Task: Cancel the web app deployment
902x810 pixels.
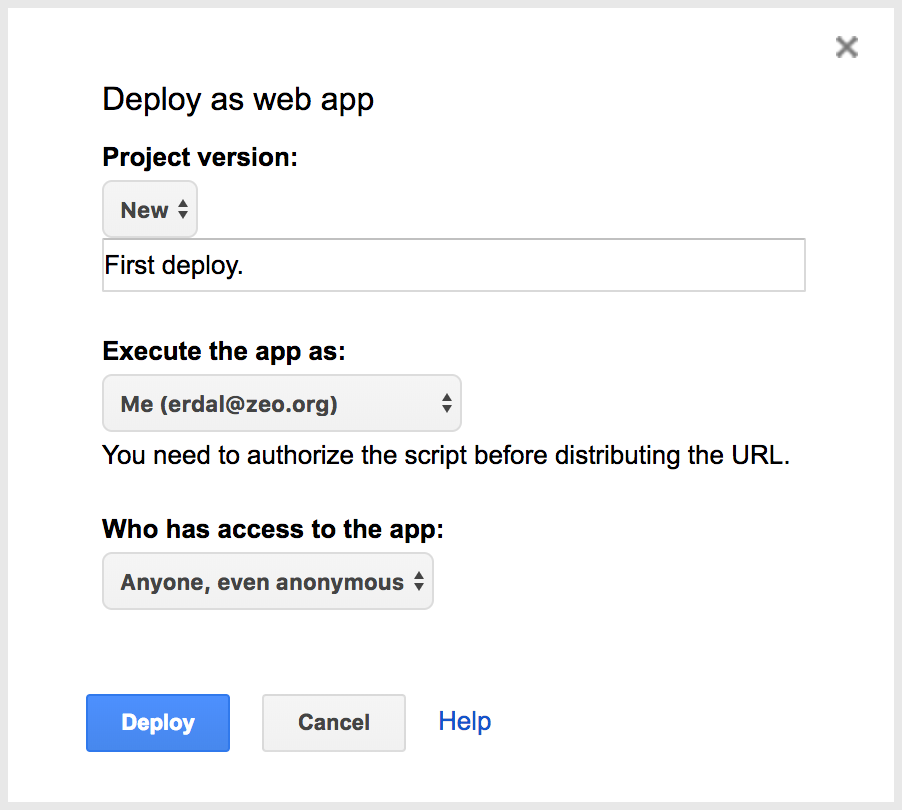Action: click(x=334, y=723)
